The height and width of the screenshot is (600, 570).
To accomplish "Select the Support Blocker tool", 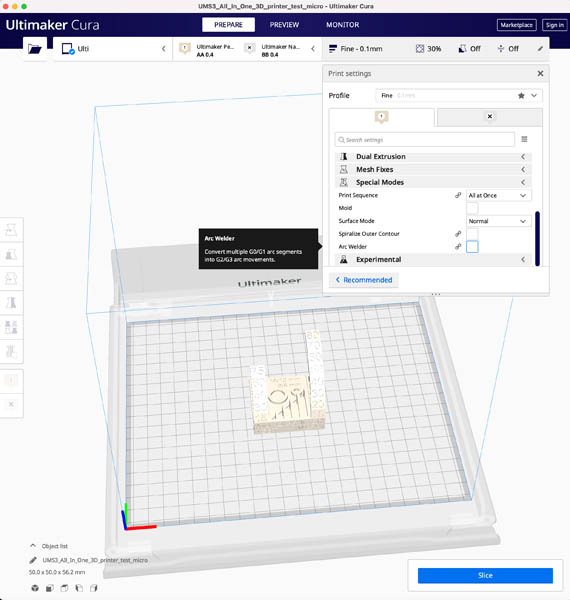I will coord(11,352).
